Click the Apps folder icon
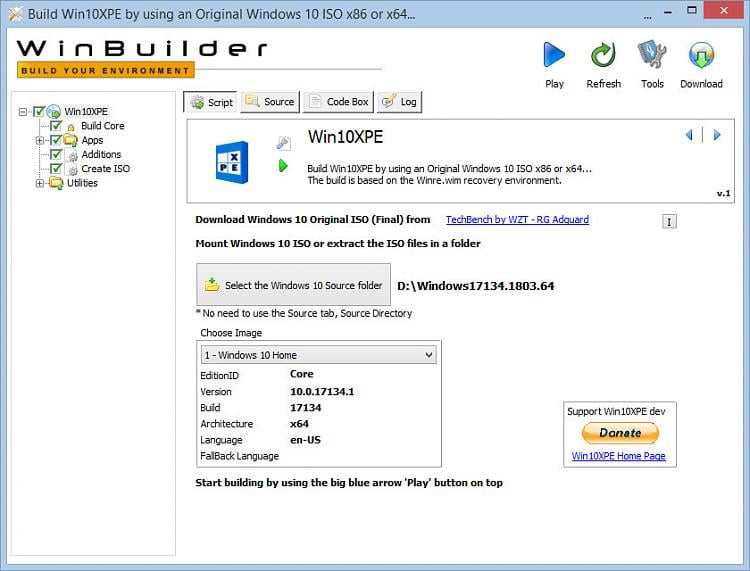This screenshot has height=571, width=750. 70,140
